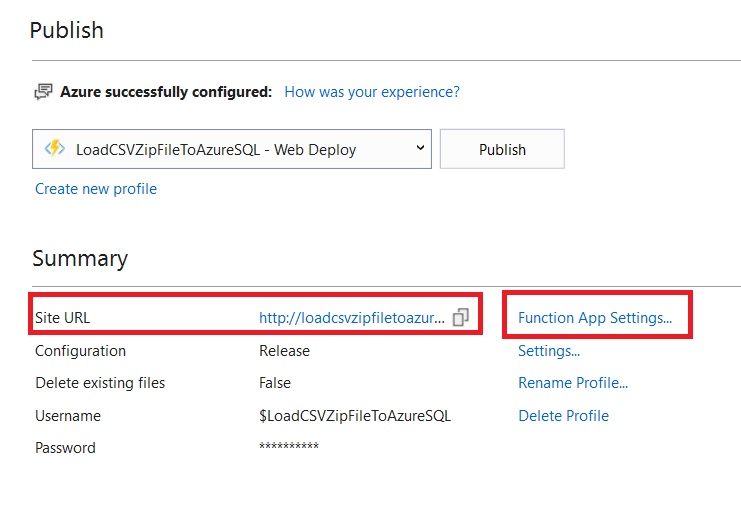The image size is (741, 521).
Task: Open the Site URL hyperlink
Action: tap(352, 318)
